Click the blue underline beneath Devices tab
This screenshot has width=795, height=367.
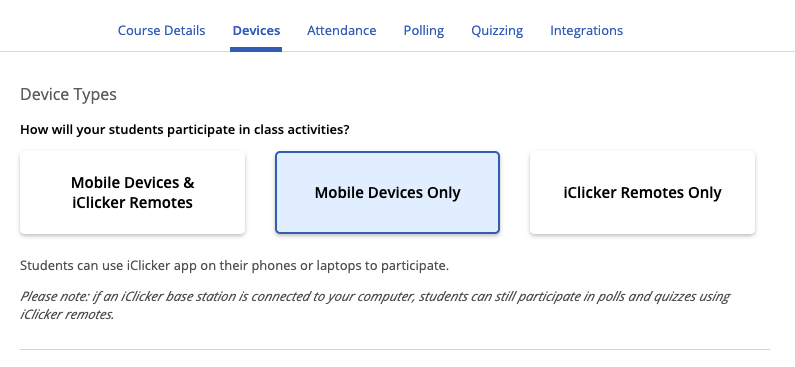click(x=256, y=49)
